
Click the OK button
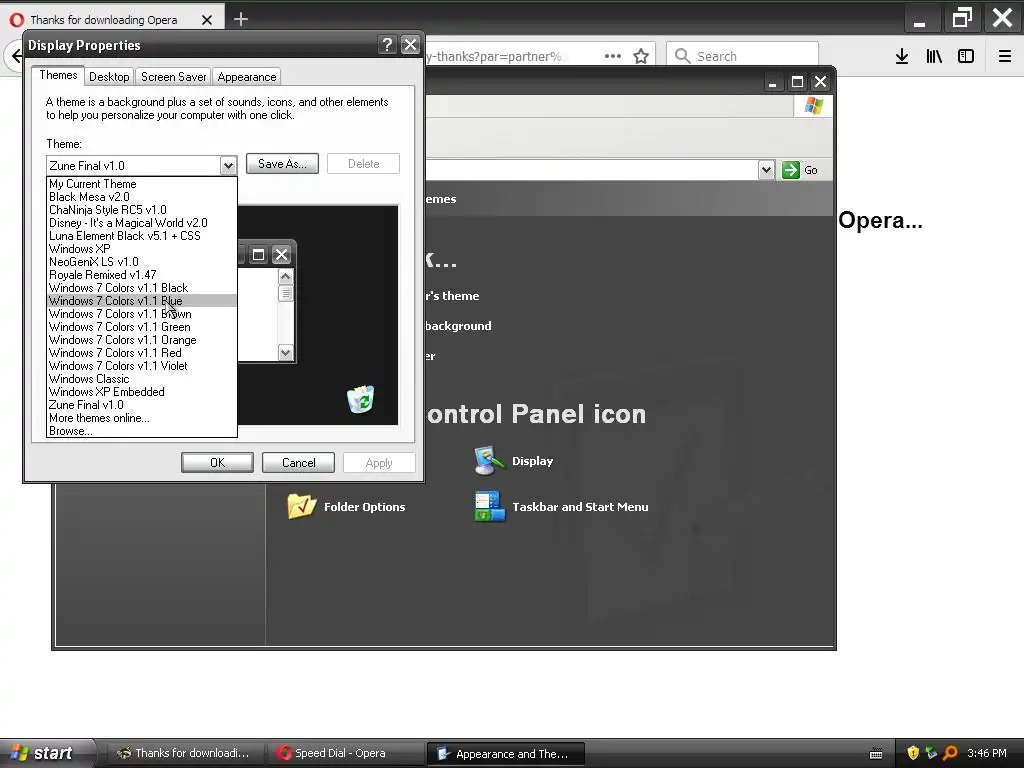(217, 462)
